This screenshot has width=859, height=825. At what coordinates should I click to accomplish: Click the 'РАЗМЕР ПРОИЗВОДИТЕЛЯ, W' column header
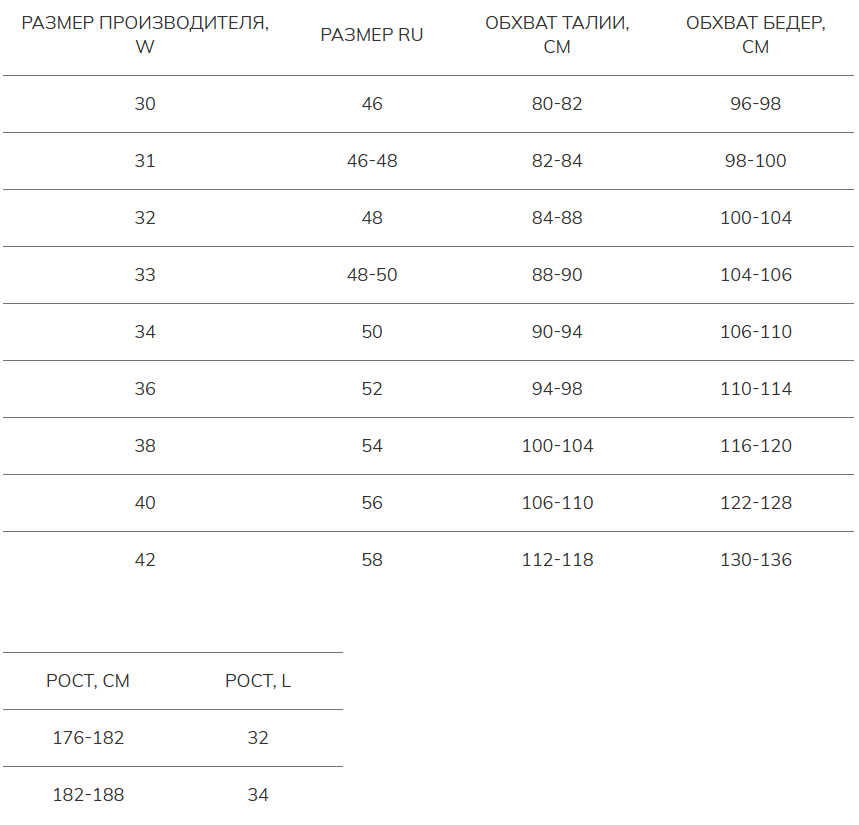point(145,35)
